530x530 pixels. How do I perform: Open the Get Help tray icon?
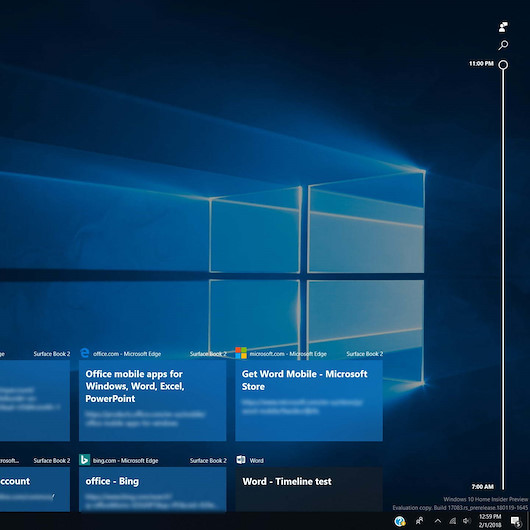pyautogui.click(x=400, y=521)
